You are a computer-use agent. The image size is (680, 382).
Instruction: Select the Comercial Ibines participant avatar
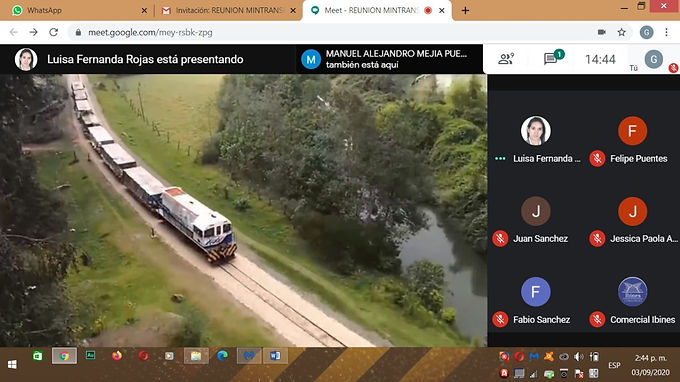(x=632, y=292)
